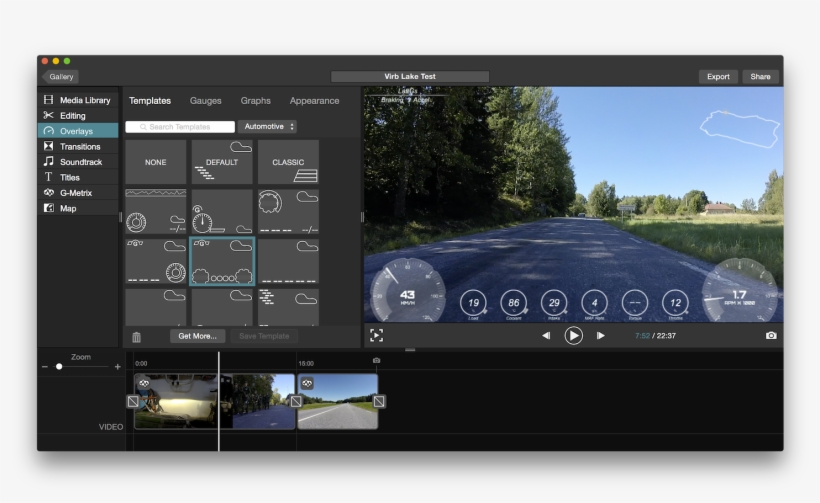Image resolution: width=820 pixels, height=503 pixels.
Task: Show the Map section
Action: click(x=67, y=208)
